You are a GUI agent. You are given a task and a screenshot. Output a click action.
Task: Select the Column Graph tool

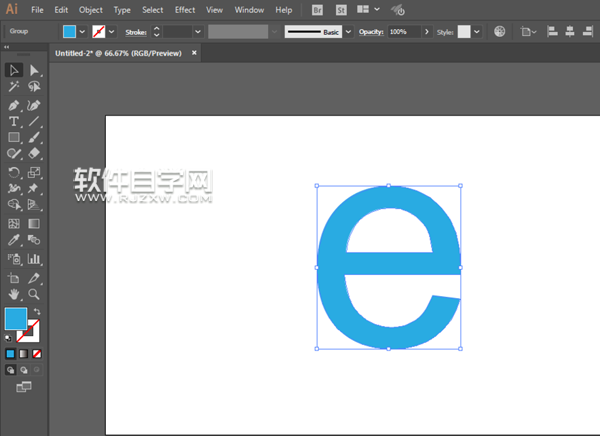(x=34, y=259)
